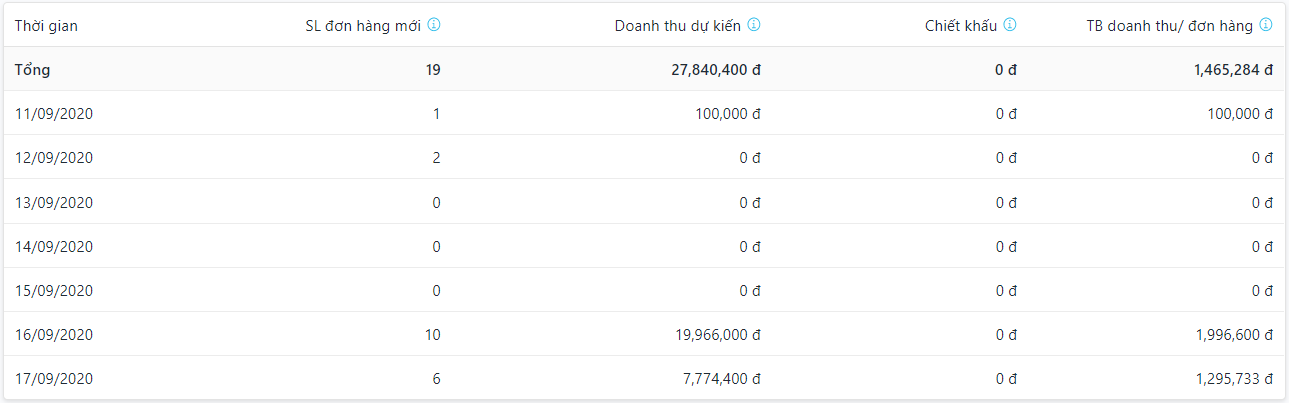Click the SL đơn hàng mới header
Screen dimensions: 1289x403
[x=363, y=26]
